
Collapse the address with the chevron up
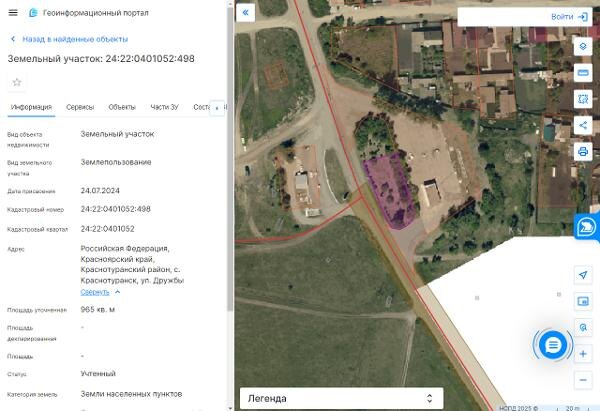[117, 292]
